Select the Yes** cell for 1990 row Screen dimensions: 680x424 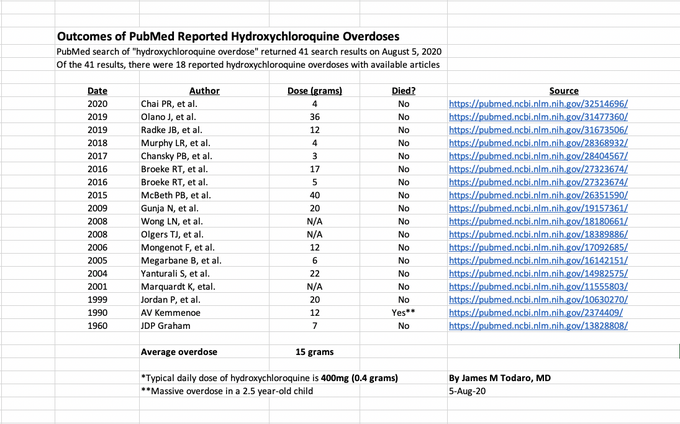(x=403, y=313)
